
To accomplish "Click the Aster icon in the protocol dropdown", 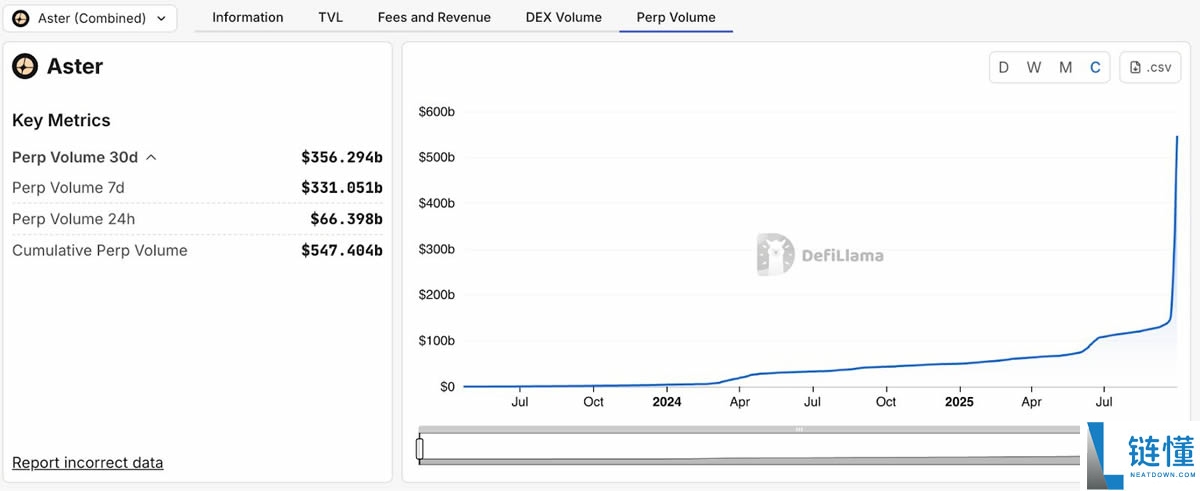I will pos(20,18).
